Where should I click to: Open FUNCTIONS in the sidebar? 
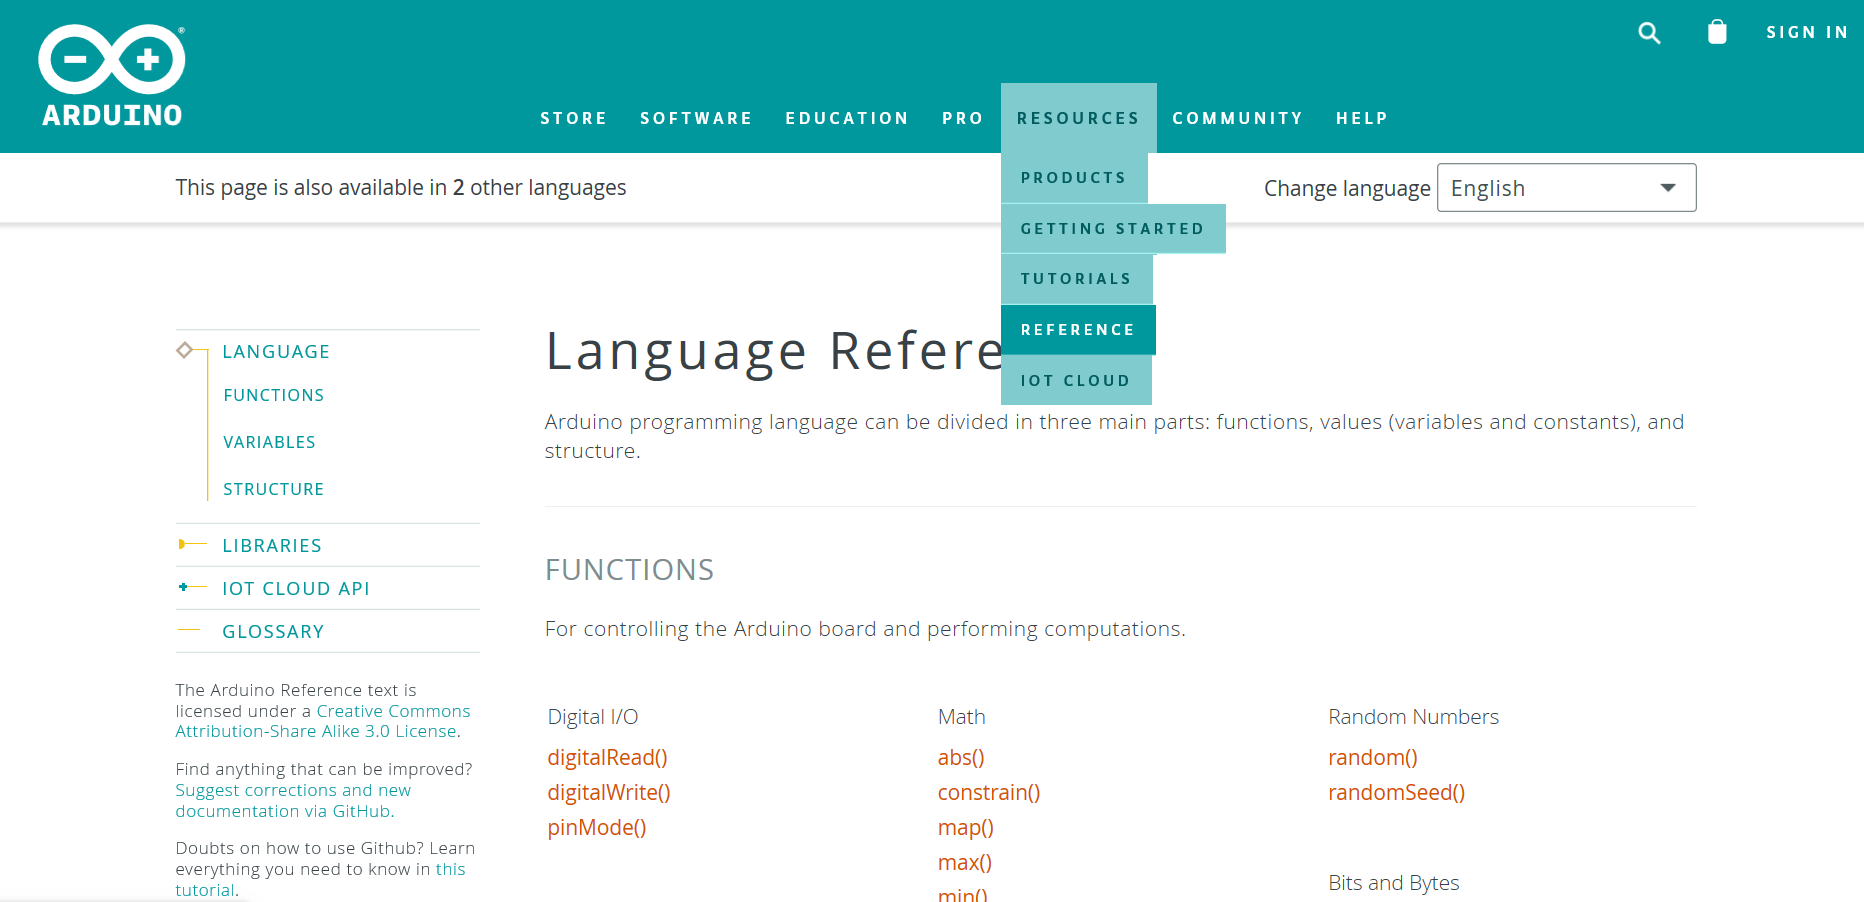coord(274,395)
